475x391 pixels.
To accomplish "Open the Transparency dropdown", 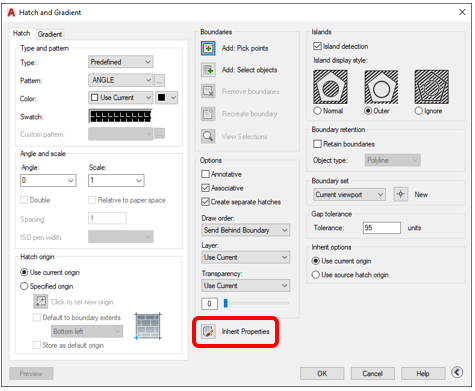I will [x=246, y=286].
